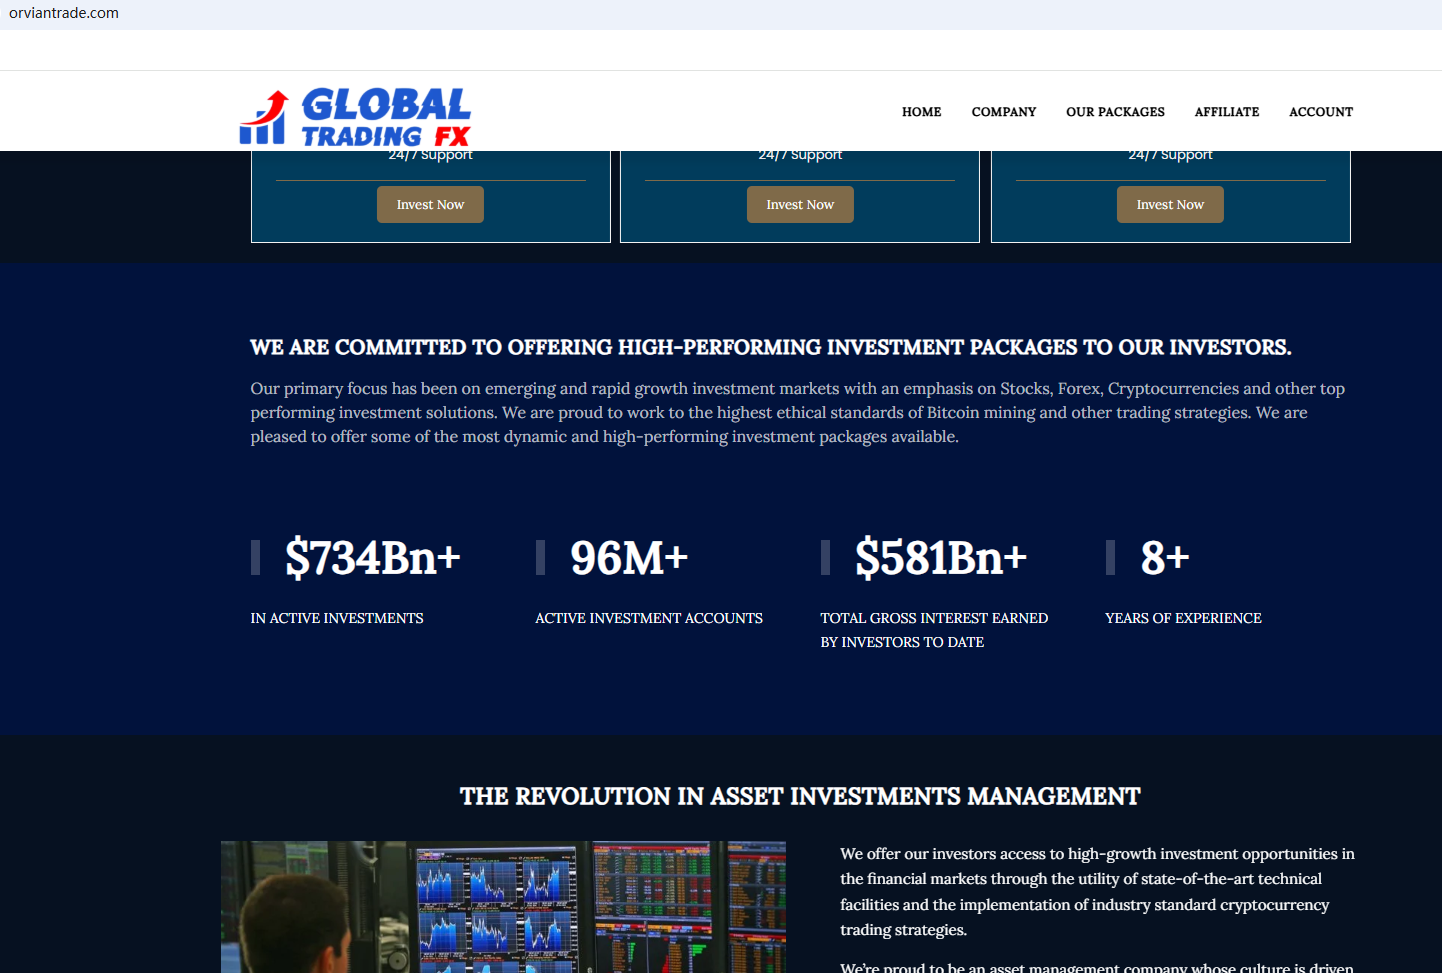Screen dimensions: 1442x973
Task: Click the $581Bn+ statistic
Action: coord(940,558)
